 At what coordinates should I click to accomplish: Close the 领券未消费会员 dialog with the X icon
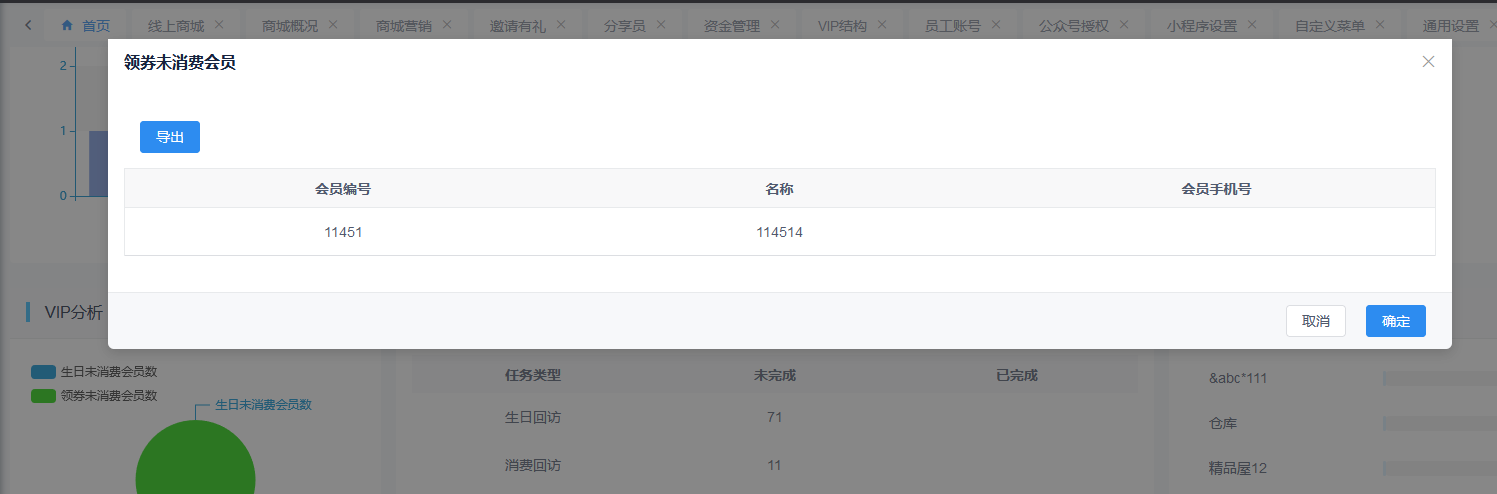click(1428, 62)
